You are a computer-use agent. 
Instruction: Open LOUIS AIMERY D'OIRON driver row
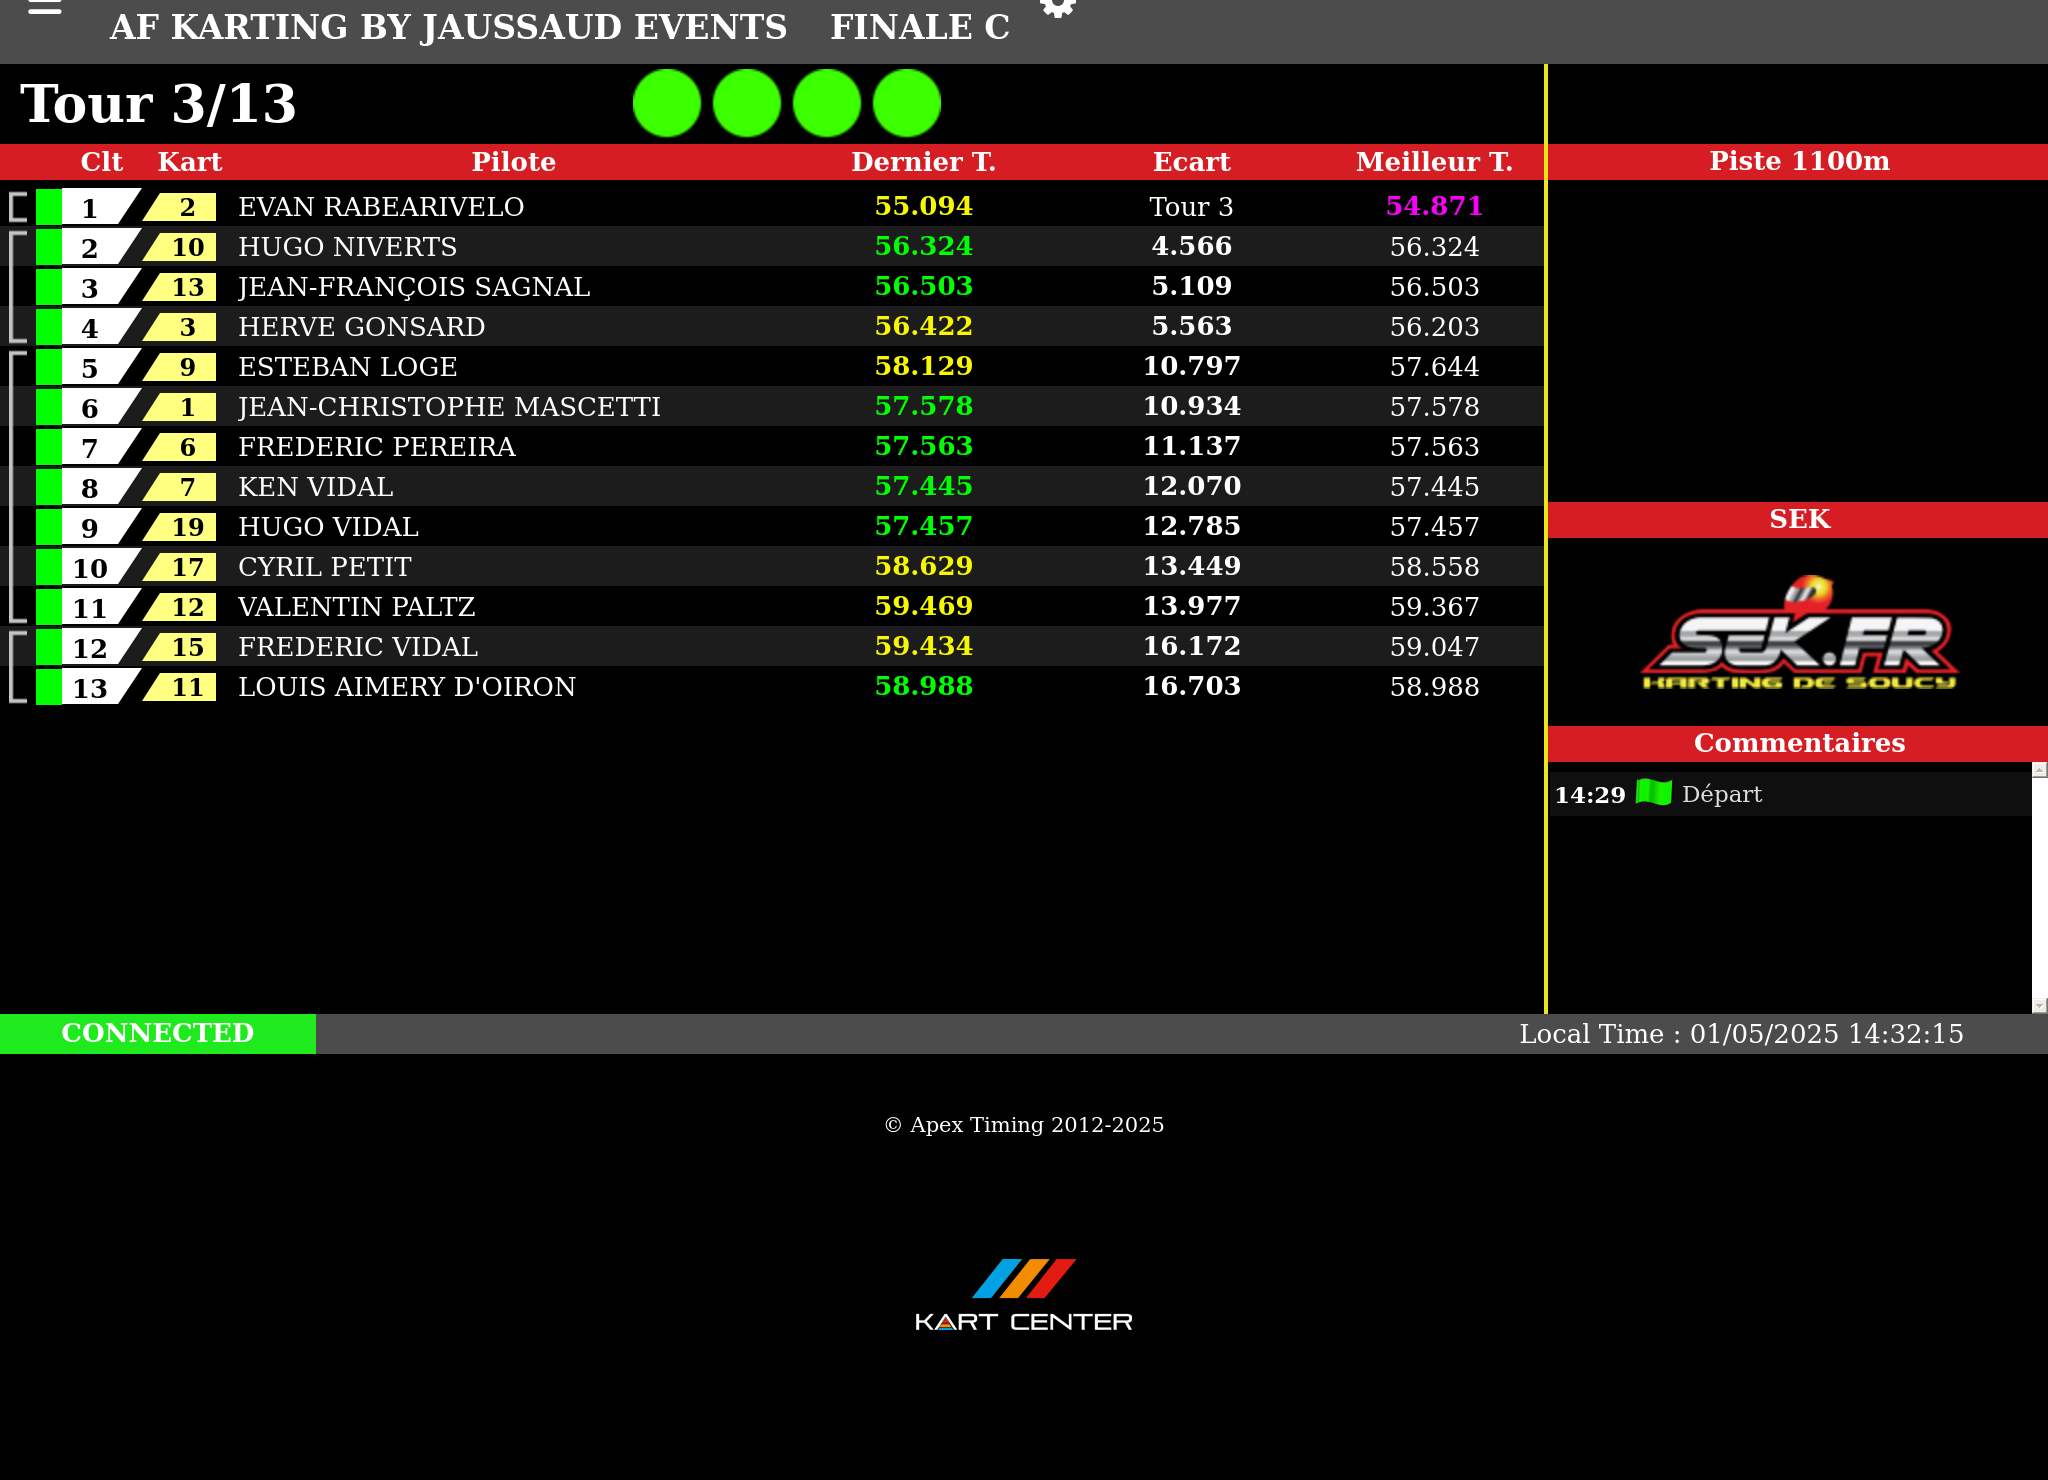[407, 687]
